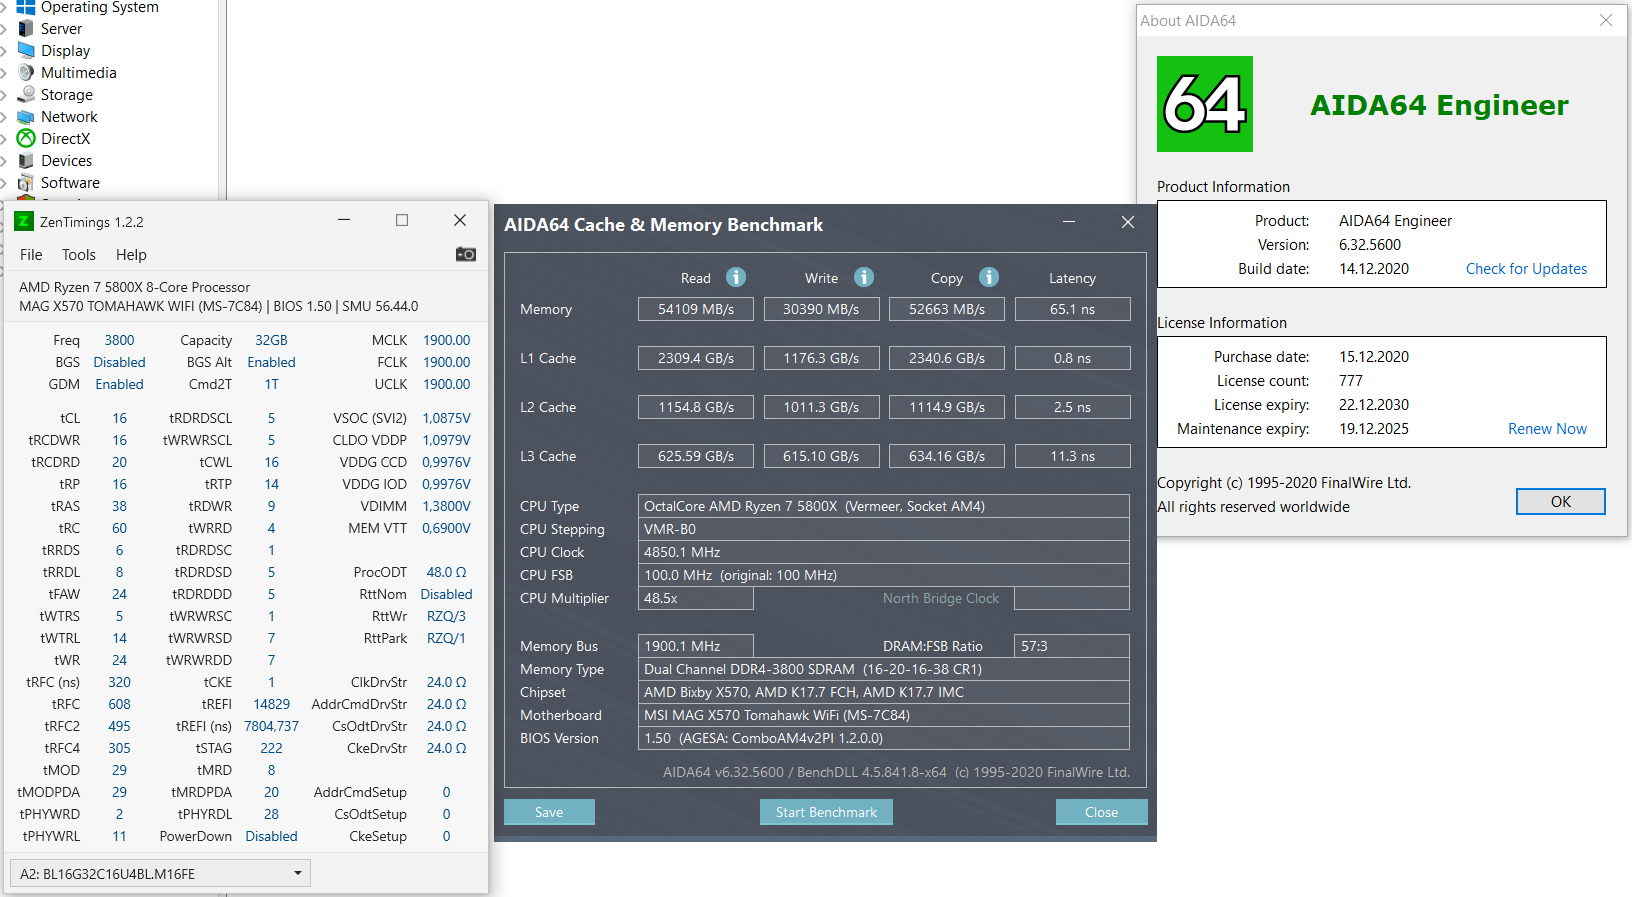Screen dimensions: 1632x897
Task: Click the empty North Bridge Clock field
Action: point(1072,598)
